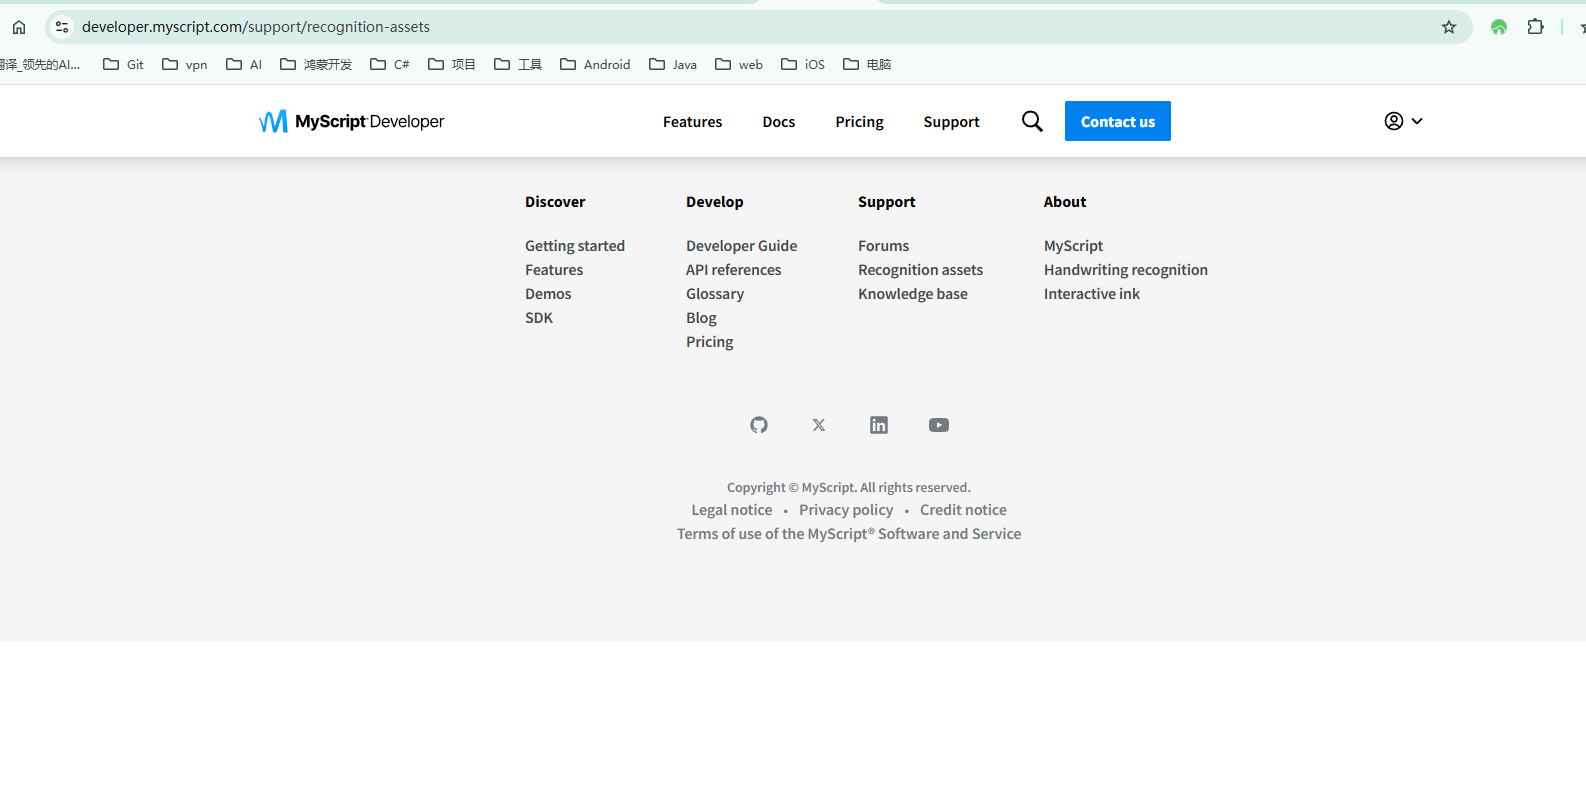The width and height of the screenshot is (1586, 797).
Task: Open the MyScript link under About
Action: (1073, 246)
